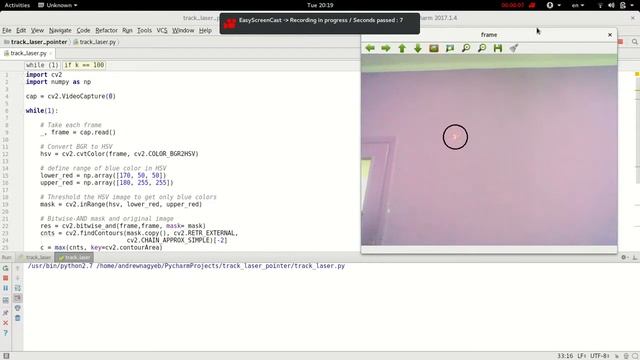This screenshot has height=360, width=640.
Task: Open the File menu
Action: [7, 31]
